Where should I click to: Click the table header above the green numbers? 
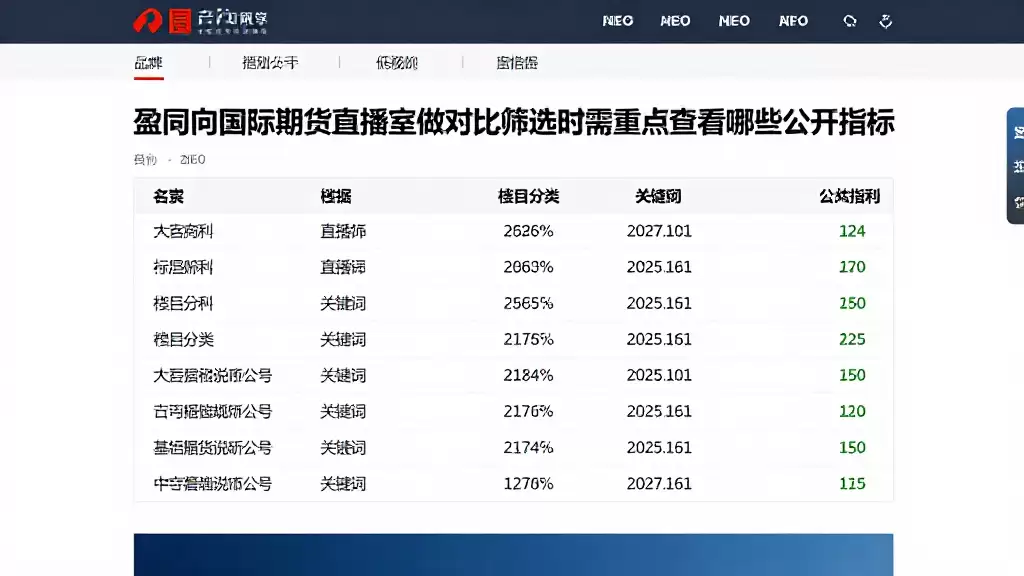pos(850,197)
